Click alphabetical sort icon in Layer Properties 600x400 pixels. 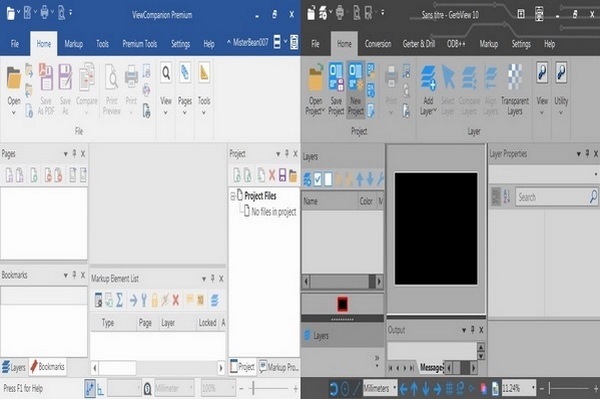(x=506, y=197)
